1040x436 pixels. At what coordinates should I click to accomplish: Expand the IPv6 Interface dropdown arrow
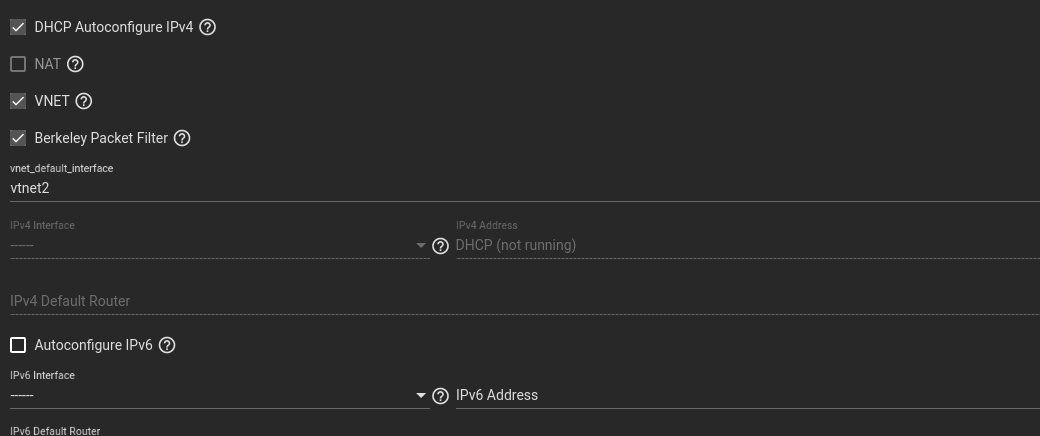421,396
